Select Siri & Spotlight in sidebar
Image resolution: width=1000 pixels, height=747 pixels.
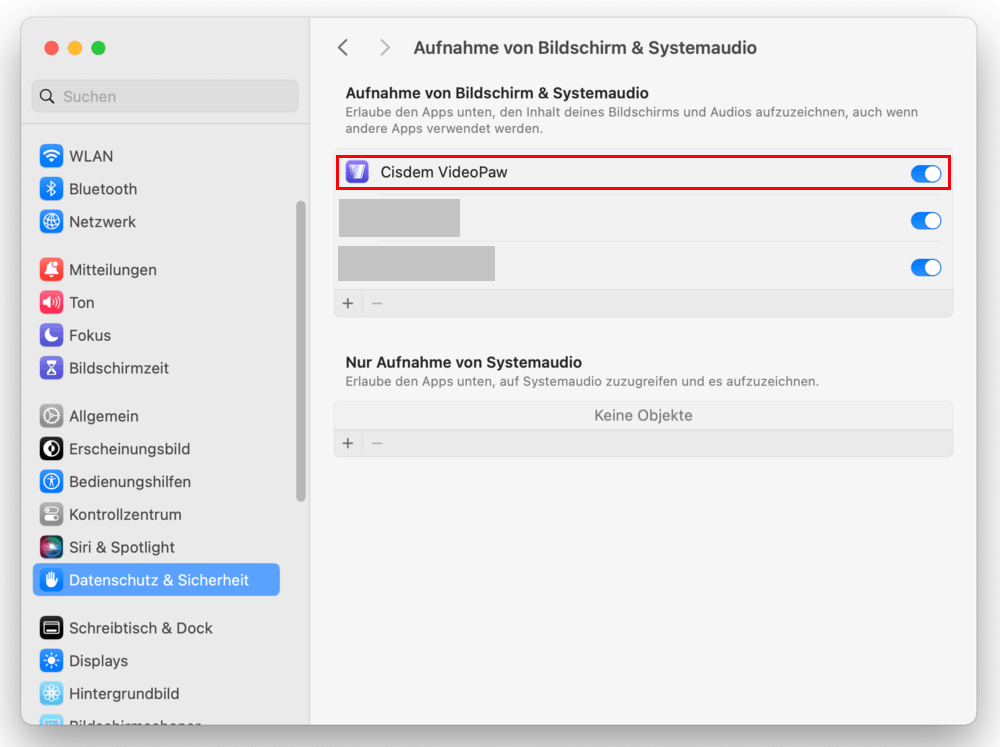point(156,547)
